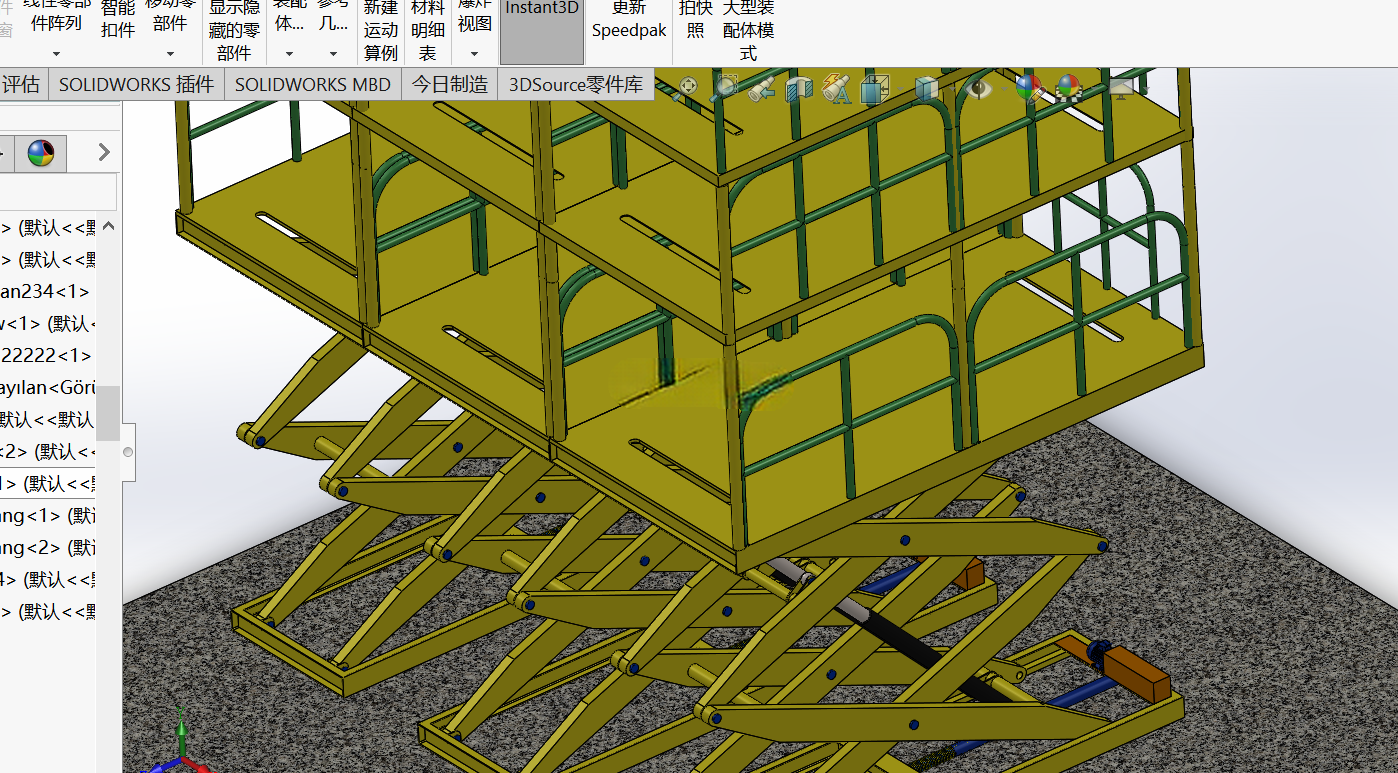Click the 更新 Speedpak button
Viewport: 1398px width, 773px height.
click(x=629, y=20)
